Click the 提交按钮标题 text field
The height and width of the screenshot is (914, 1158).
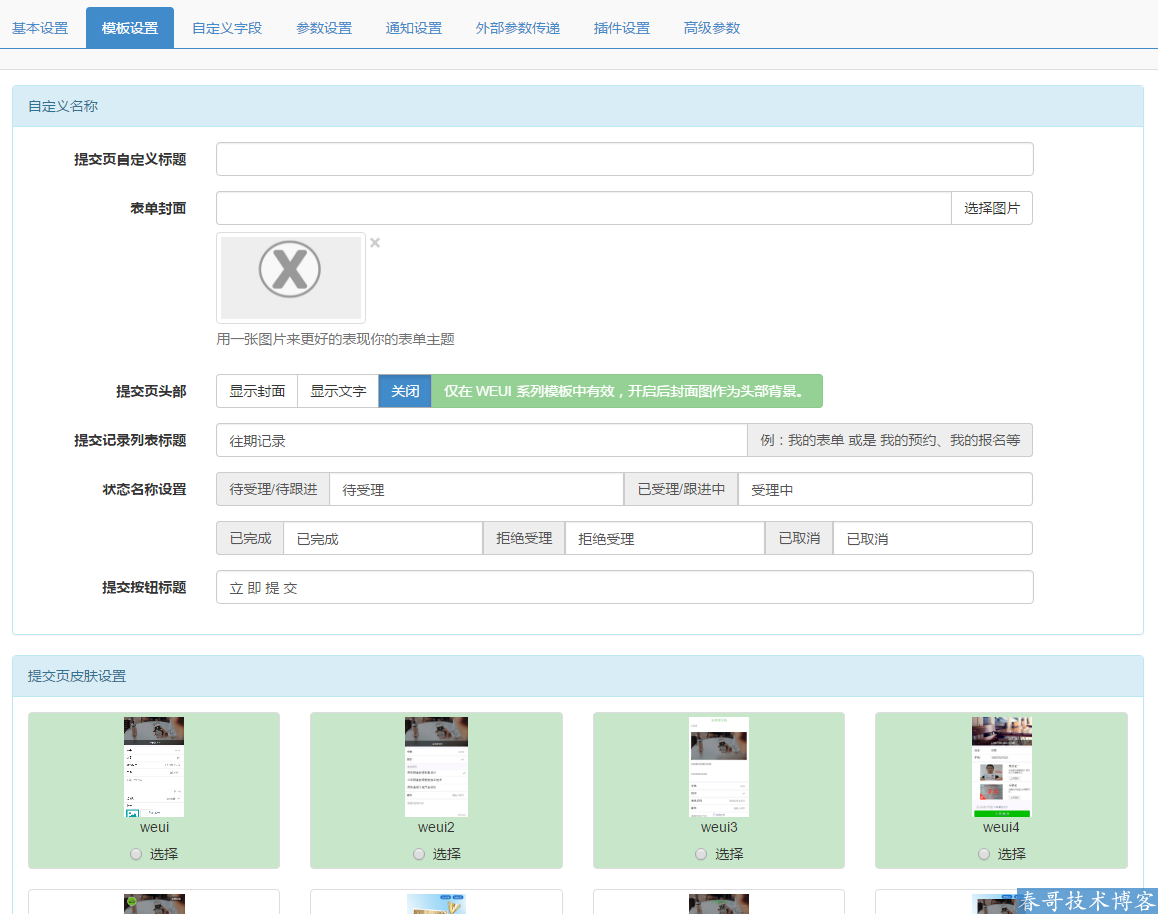tap(624, 587)
